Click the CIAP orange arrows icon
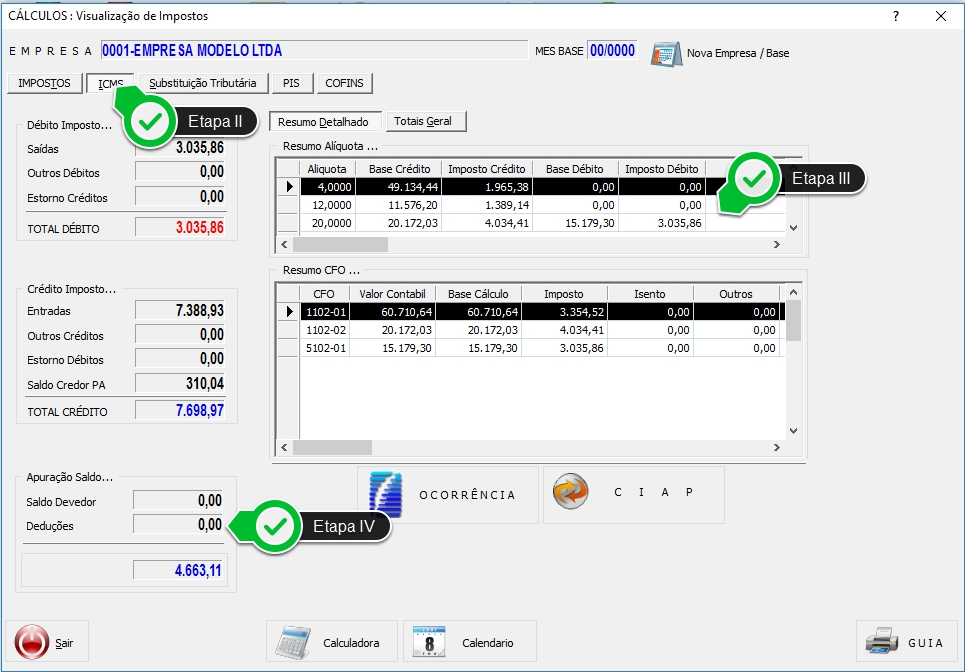Image resolution: width=965 pixels, height=672 pixels. coord(571,493)
